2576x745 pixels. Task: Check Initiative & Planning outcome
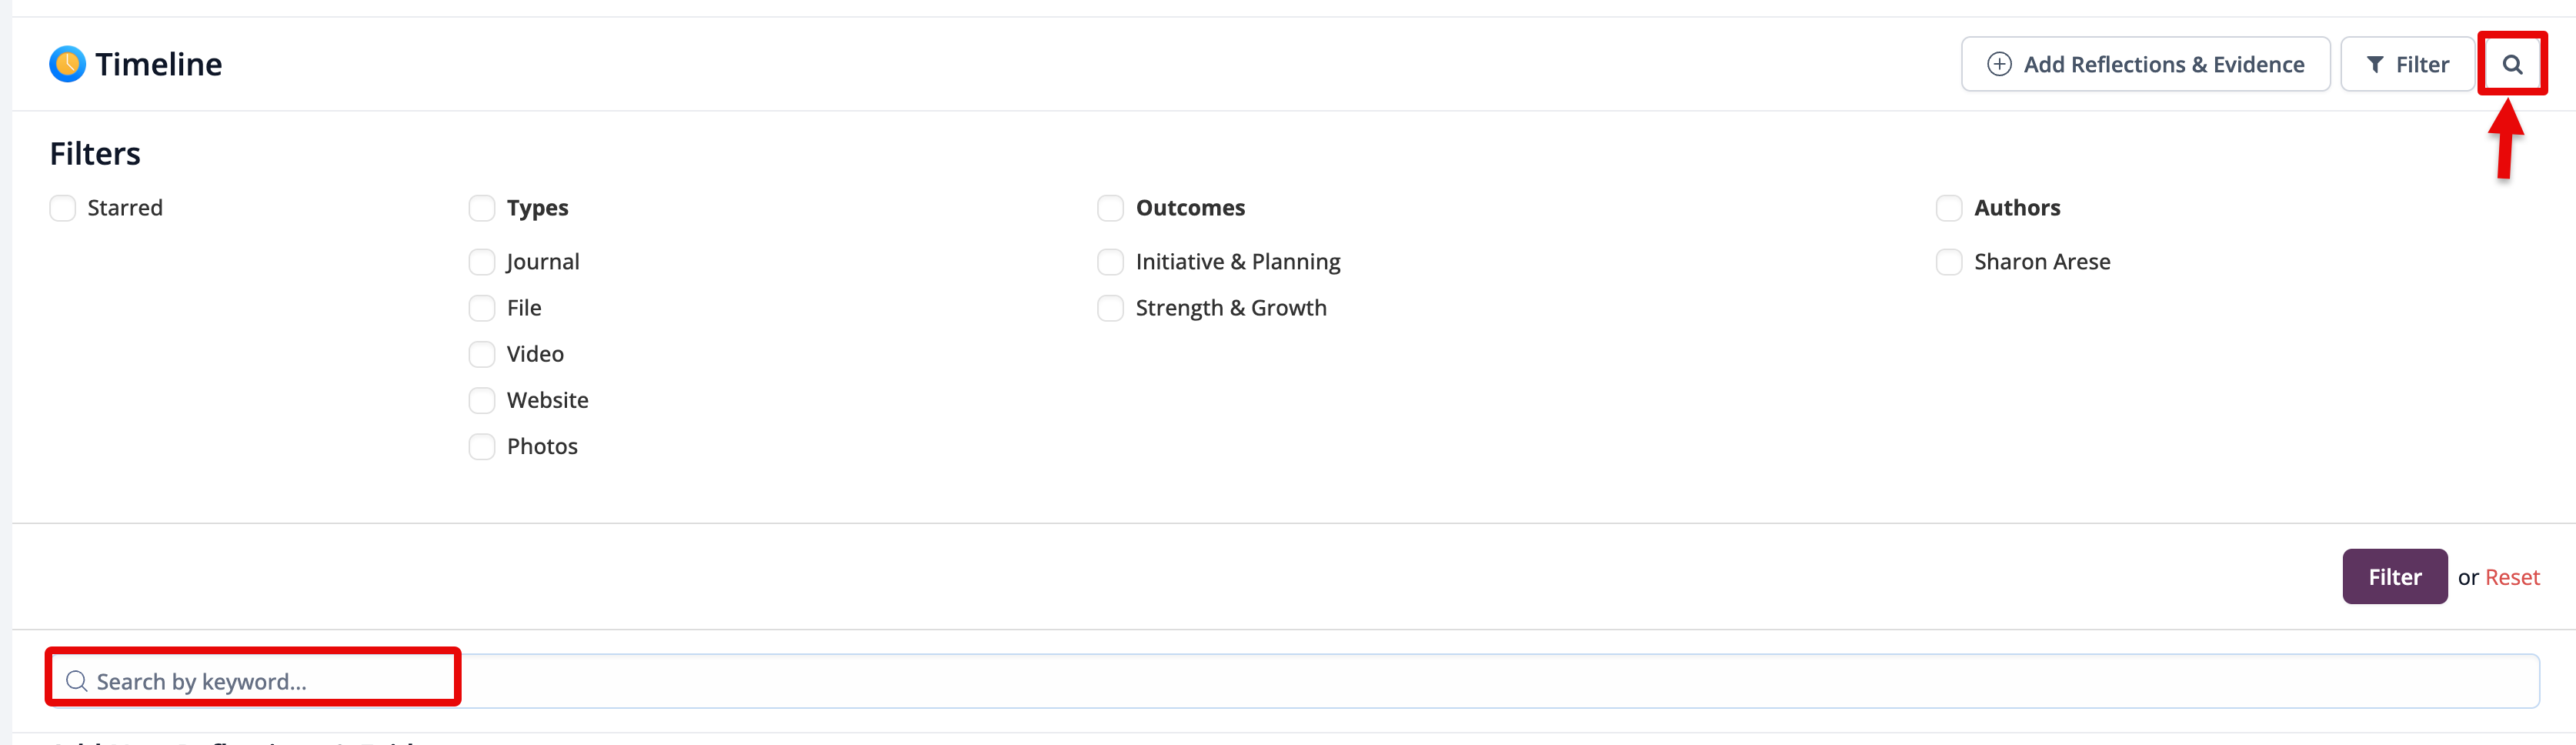tap(1110, 262)
